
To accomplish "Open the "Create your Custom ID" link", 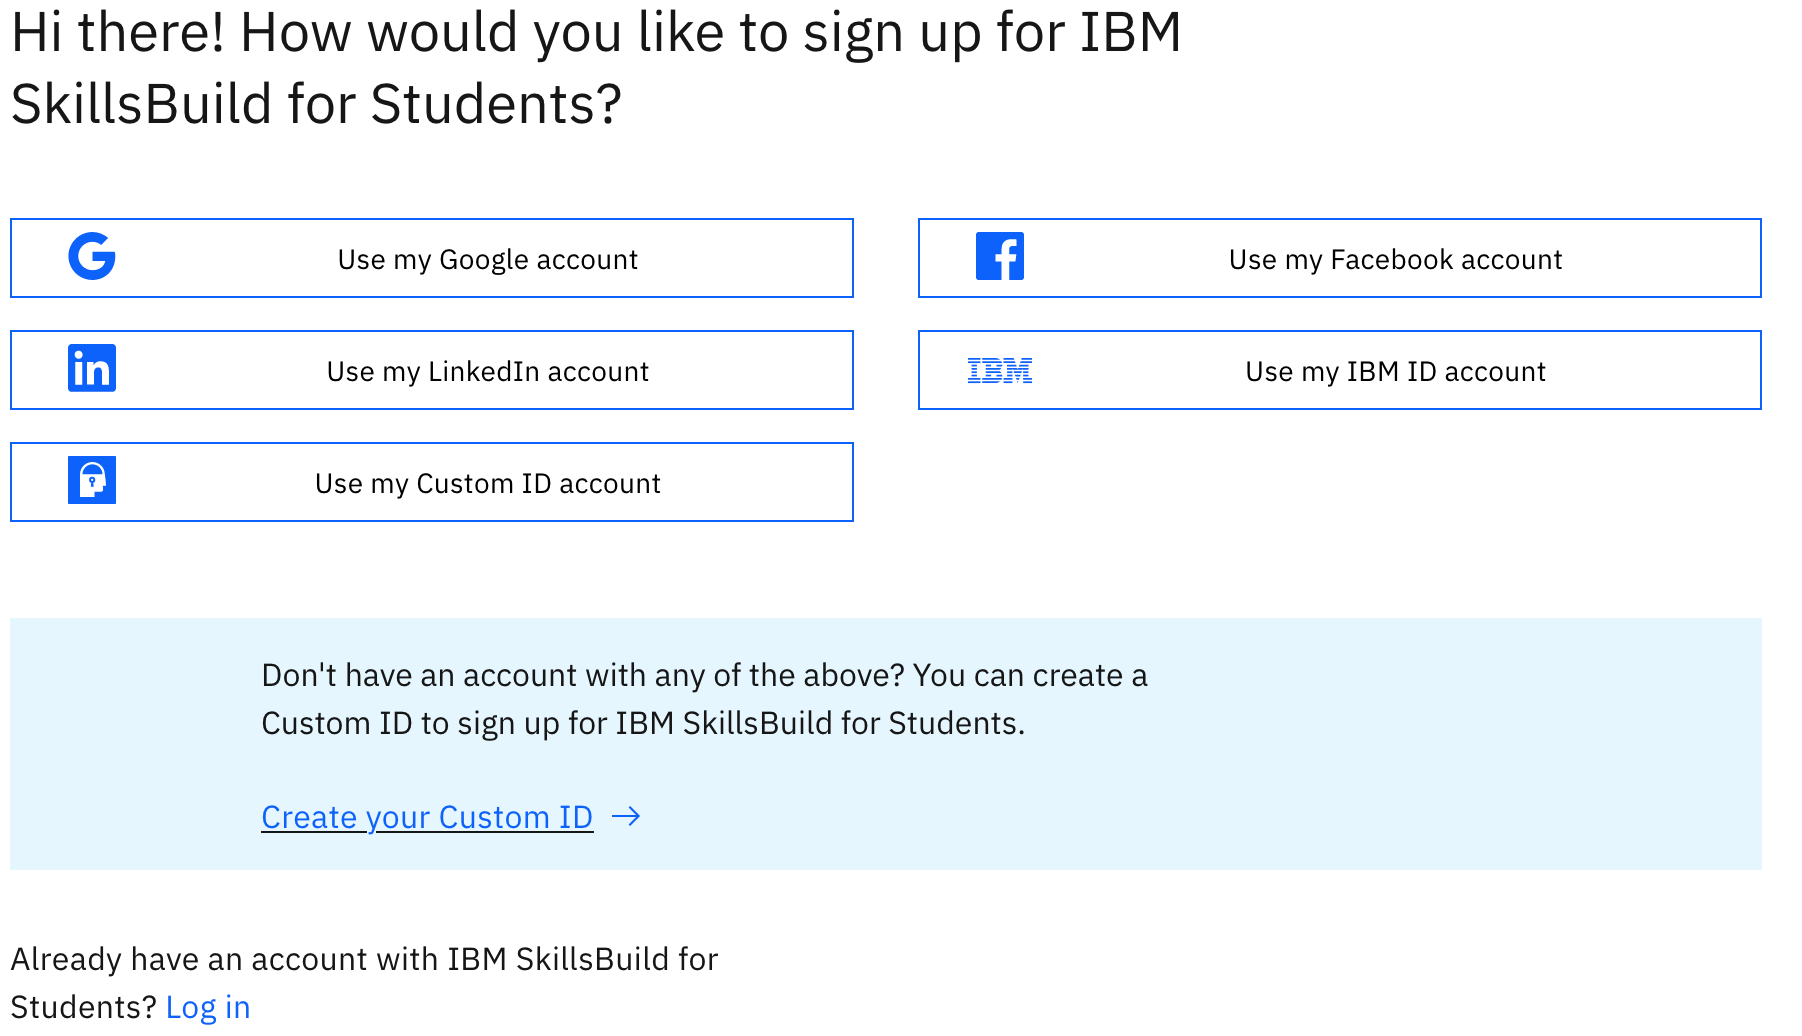I will (427, 817).
